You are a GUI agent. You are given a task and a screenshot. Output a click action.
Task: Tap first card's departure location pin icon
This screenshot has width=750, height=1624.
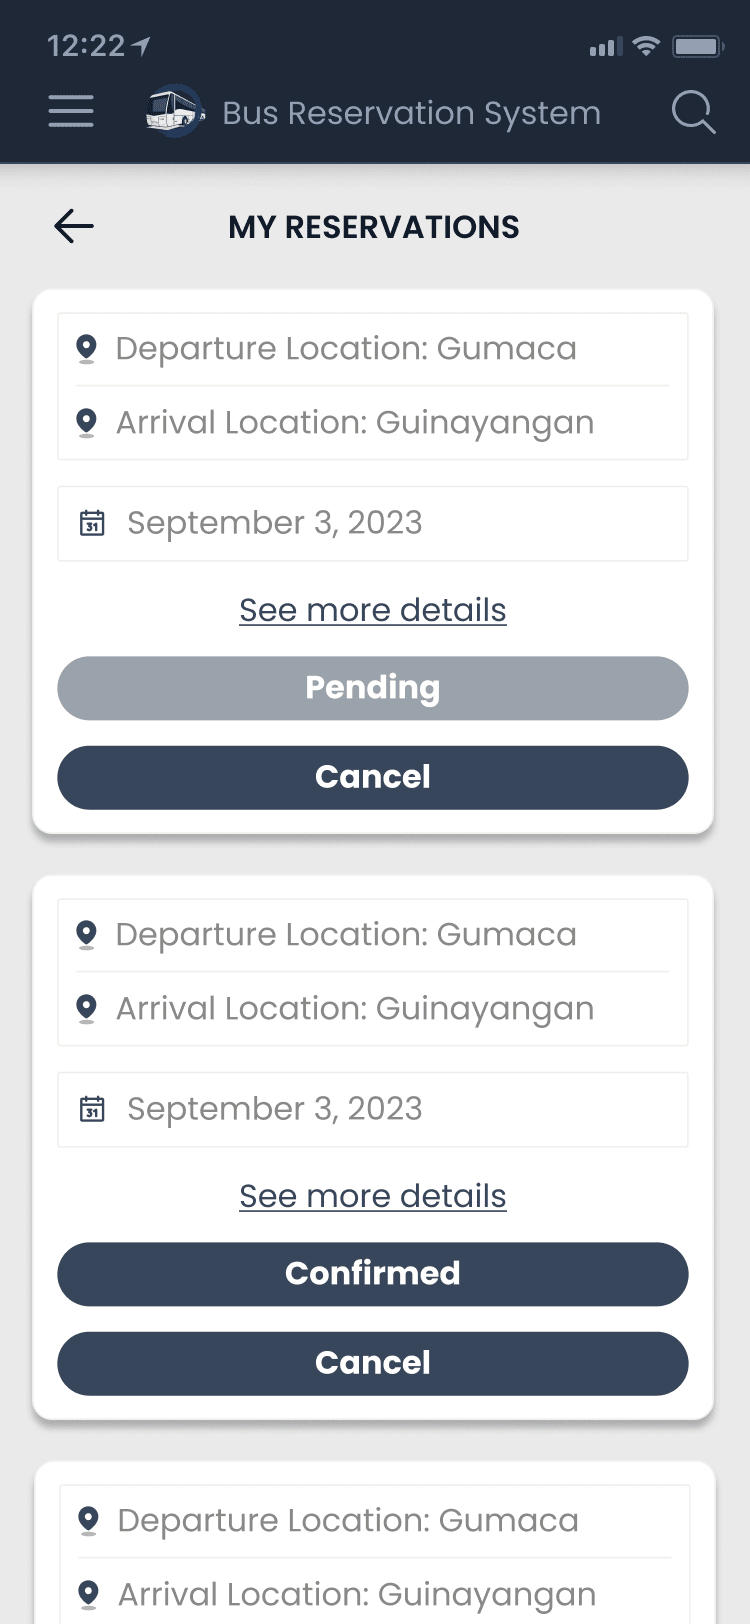pos(87,349)
